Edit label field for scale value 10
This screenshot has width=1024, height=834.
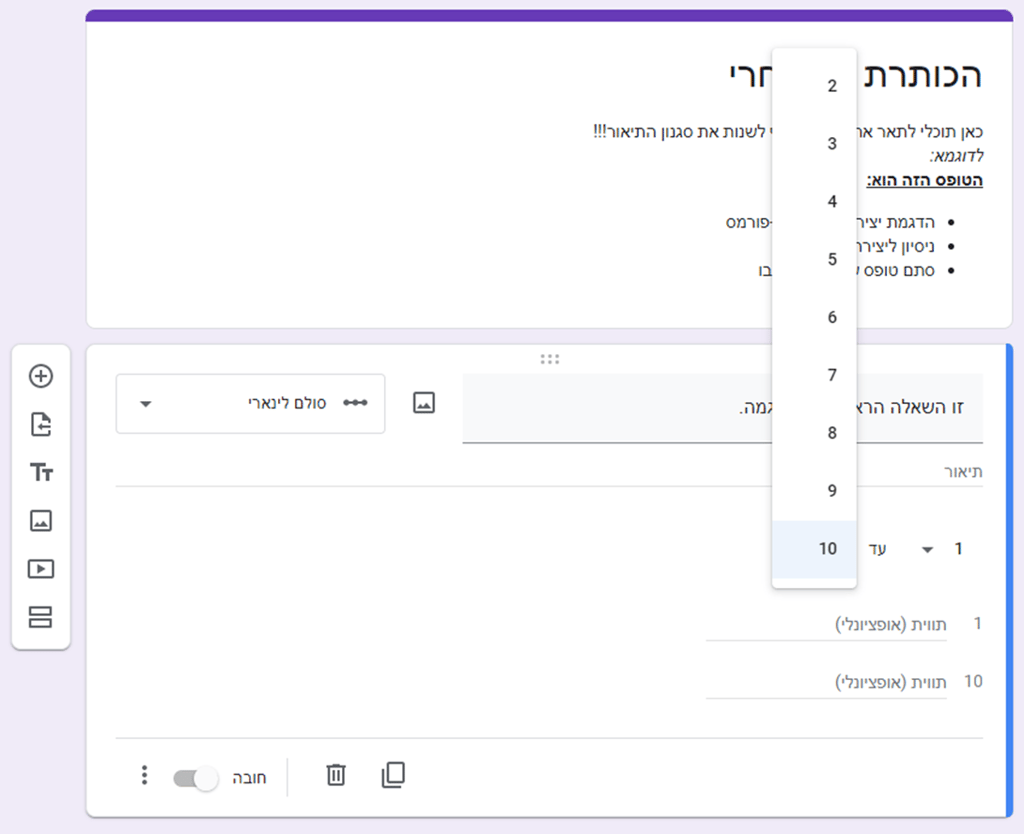[826, 682]
